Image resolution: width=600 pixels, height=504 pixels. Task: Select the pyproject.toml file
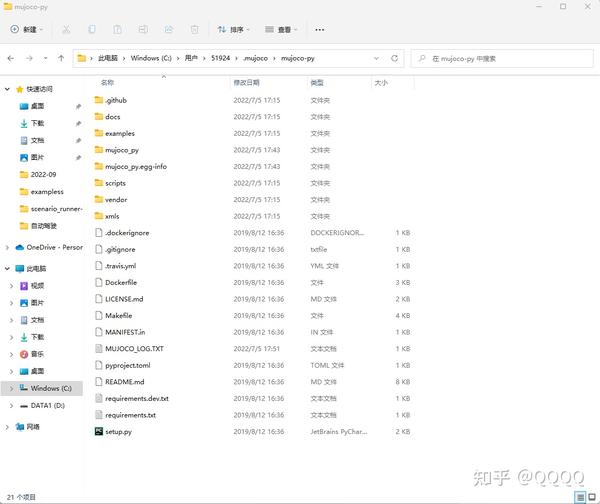click(127, 365)
